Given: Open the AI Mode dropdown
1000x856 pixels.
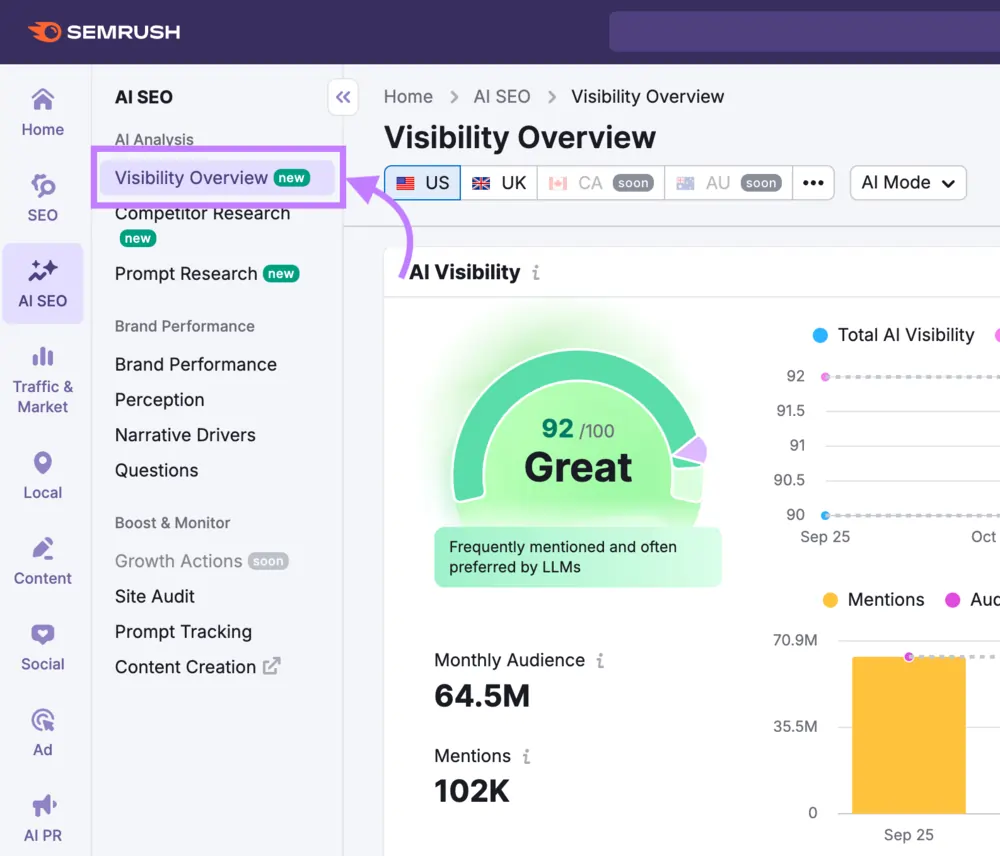Looking at the screenshot, I should point(907,183).
